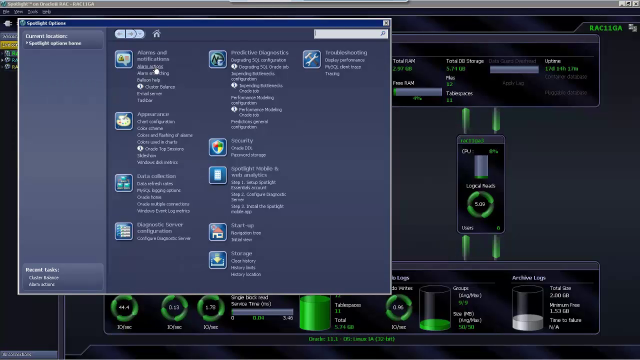Click info icon beside Performance Modeling Oracle job
Image resolution: width=640 pixels, height=360 pixels.
click(x=234, y=109)
